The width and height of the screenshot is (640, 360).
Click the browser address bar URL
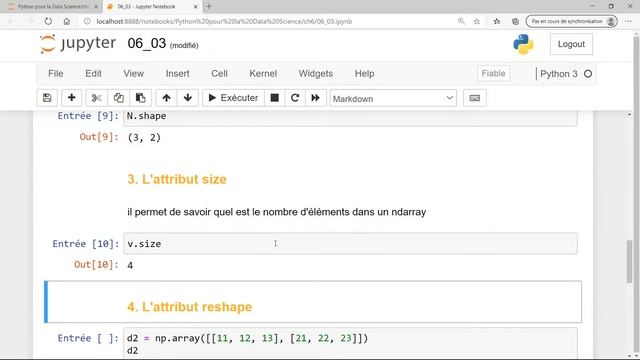pos(224,21)
